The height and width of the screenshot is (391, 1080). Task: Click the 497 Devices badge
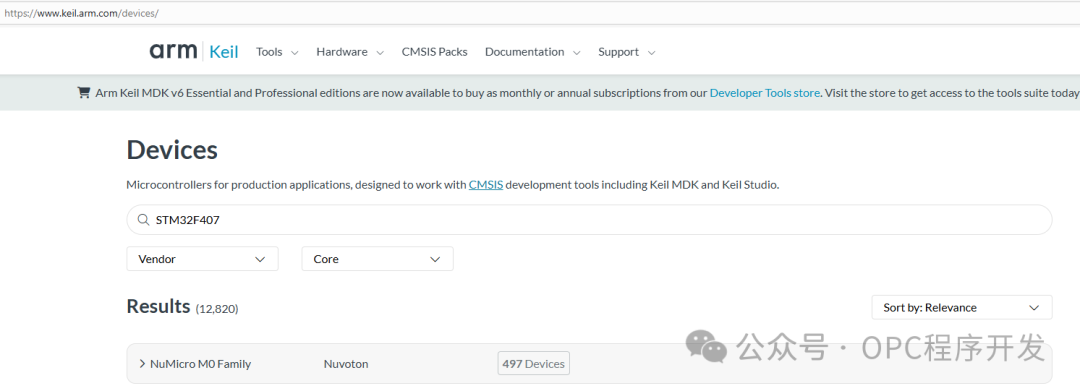pyautogui.click(x=533, y=363)
